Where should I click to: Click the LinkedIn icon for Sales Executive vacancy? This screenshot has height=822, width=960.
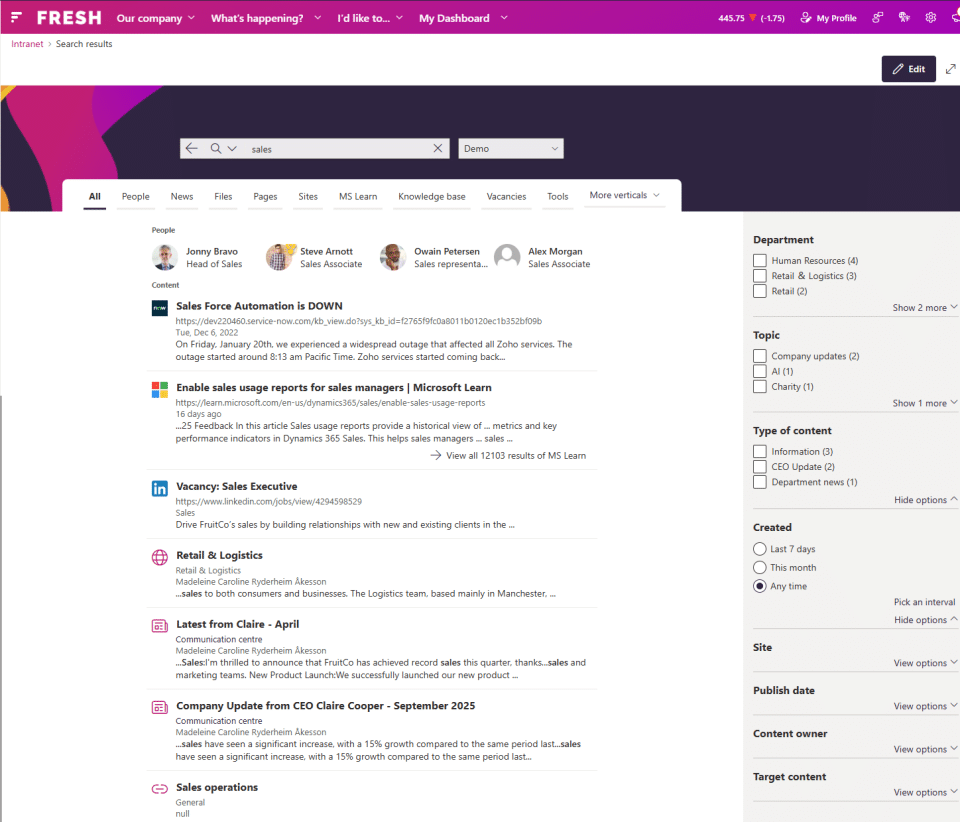pos(160,489)
